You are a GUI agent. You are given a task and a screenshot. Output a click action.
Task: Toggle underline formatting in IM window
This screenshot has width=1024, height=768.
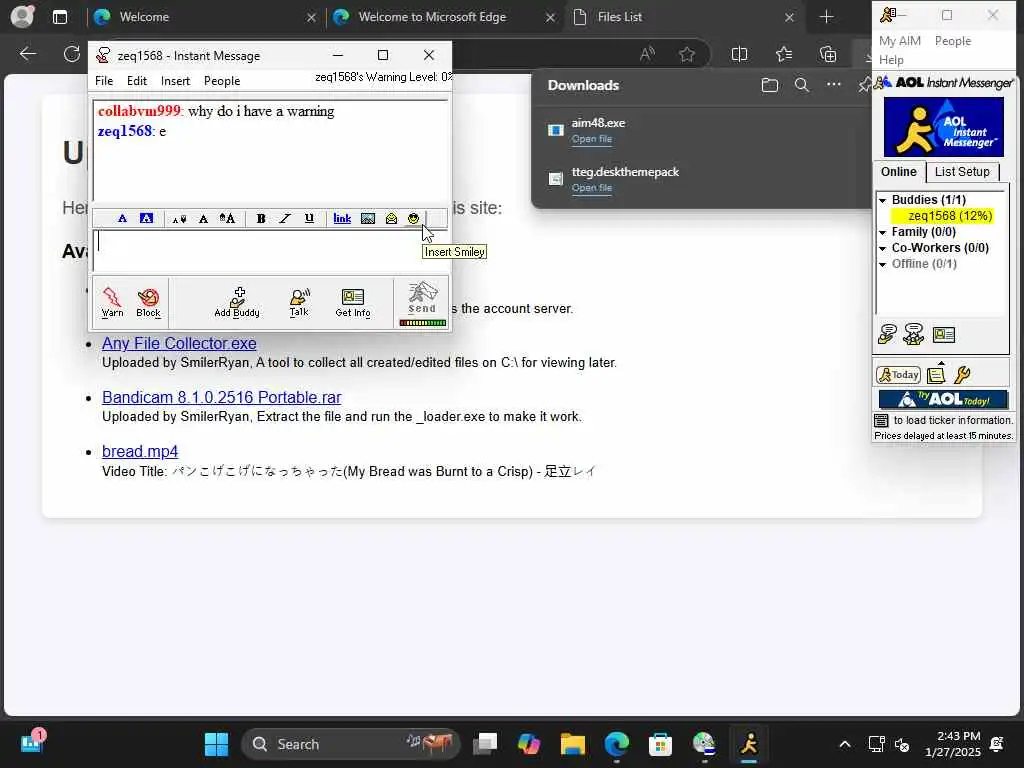[x=309, y=219]
